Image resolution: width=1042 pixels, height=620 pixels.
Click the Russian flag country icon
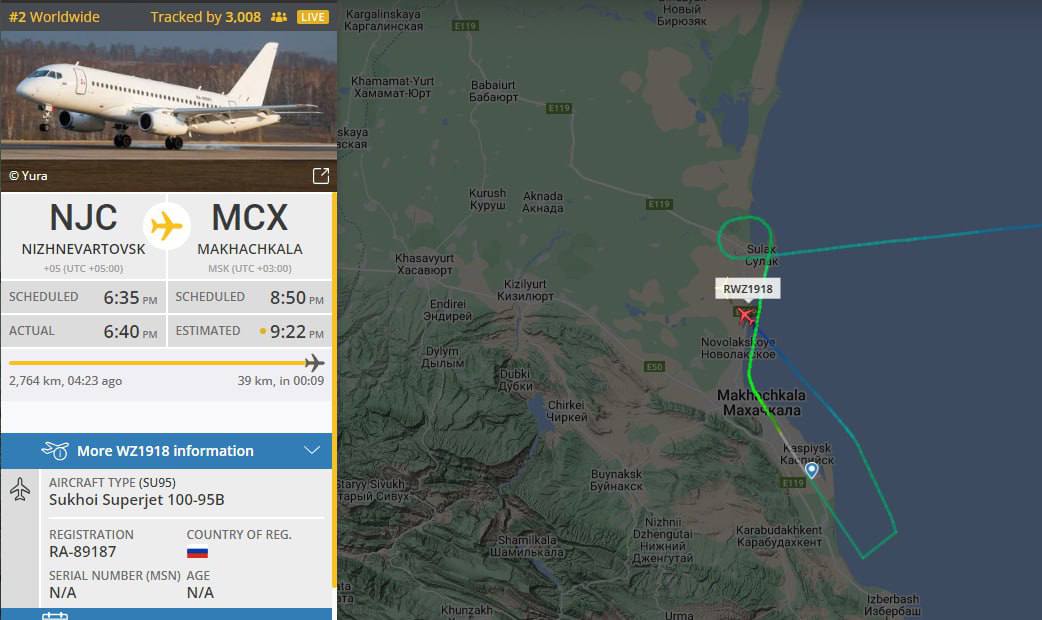coord(197,552)
